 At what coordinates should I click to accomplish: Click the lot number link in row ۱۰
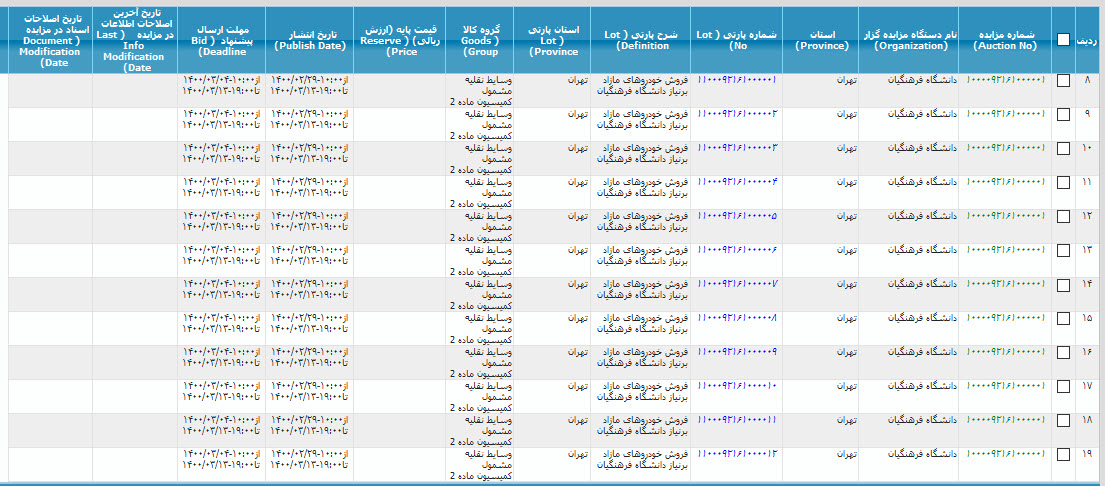click(737, 148)
